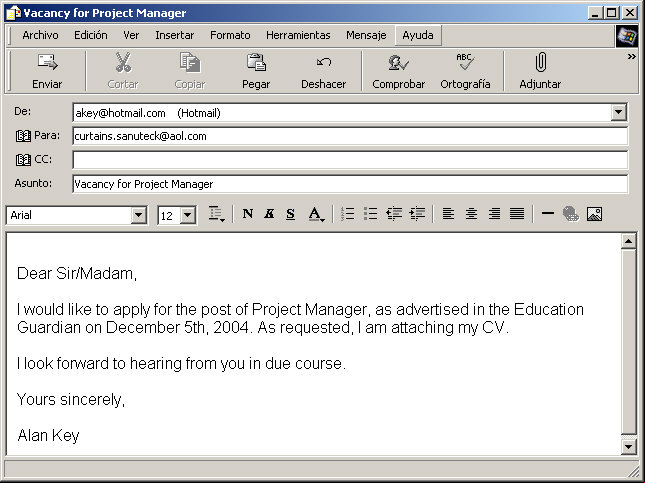Open the Insertar menu
This screenshot has height=483, width=645.
[x=174, y=35]
